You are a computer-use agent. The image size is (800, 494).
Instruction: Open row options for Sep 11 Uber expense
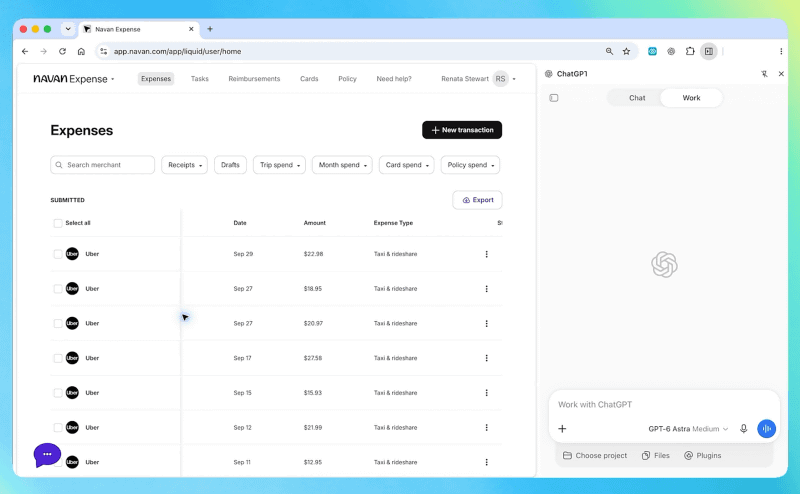click(486, 462)
